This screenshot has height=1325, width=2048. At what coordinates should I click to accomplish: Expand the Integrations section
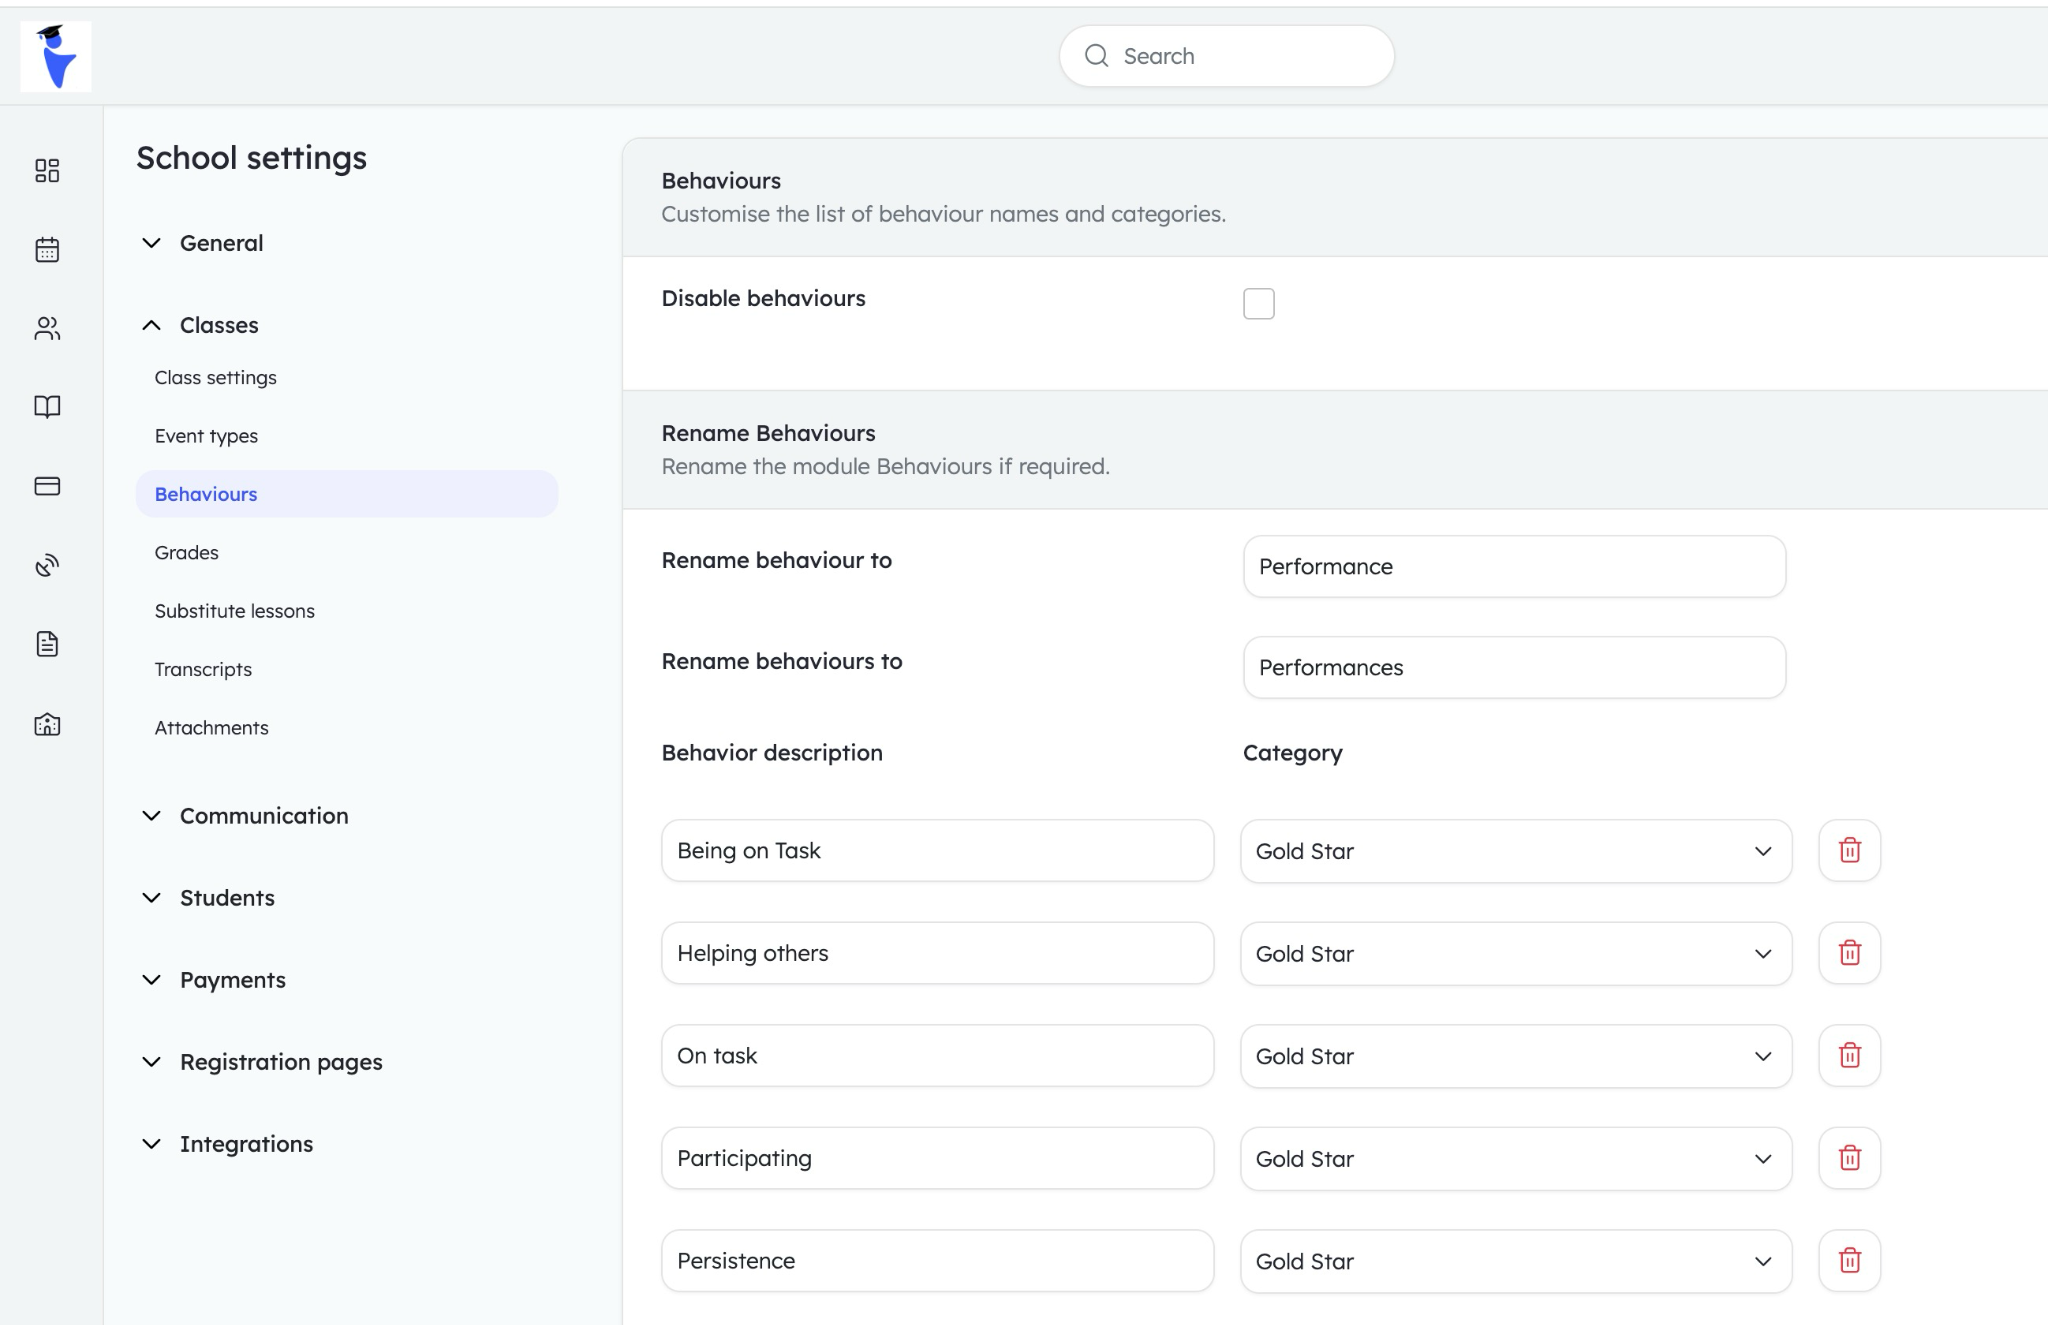tap(247, 1143)
